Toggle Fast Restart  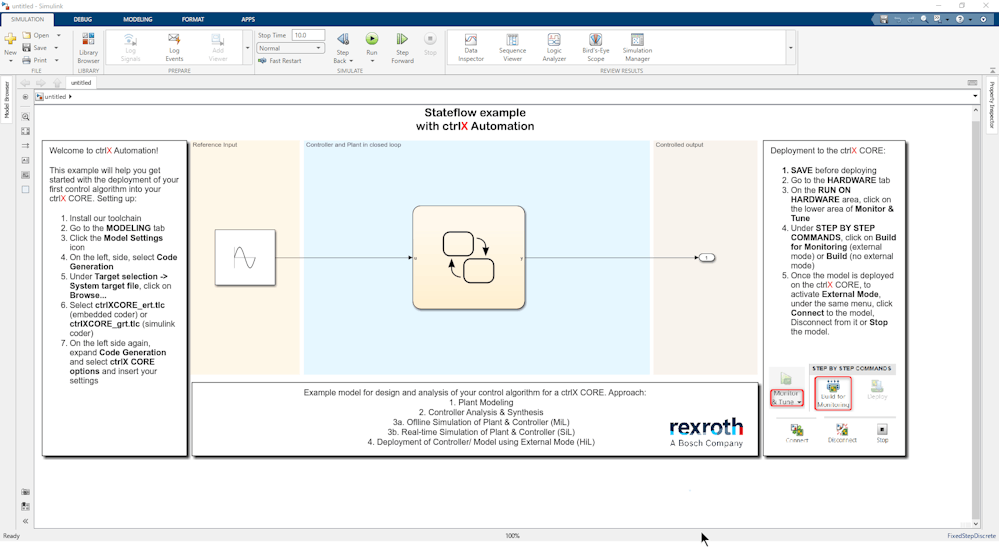[280, 61]
